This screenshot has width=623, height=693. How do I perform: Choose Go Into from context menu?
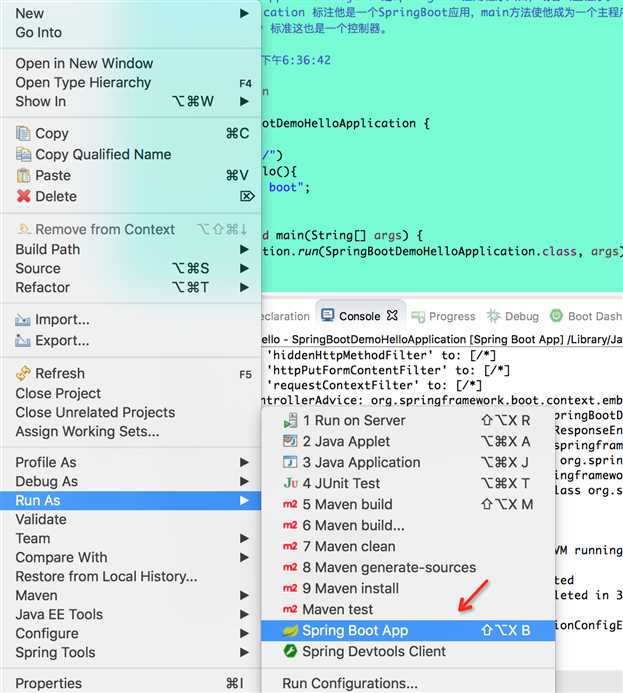pyautogui.click(x=131, y=32)
